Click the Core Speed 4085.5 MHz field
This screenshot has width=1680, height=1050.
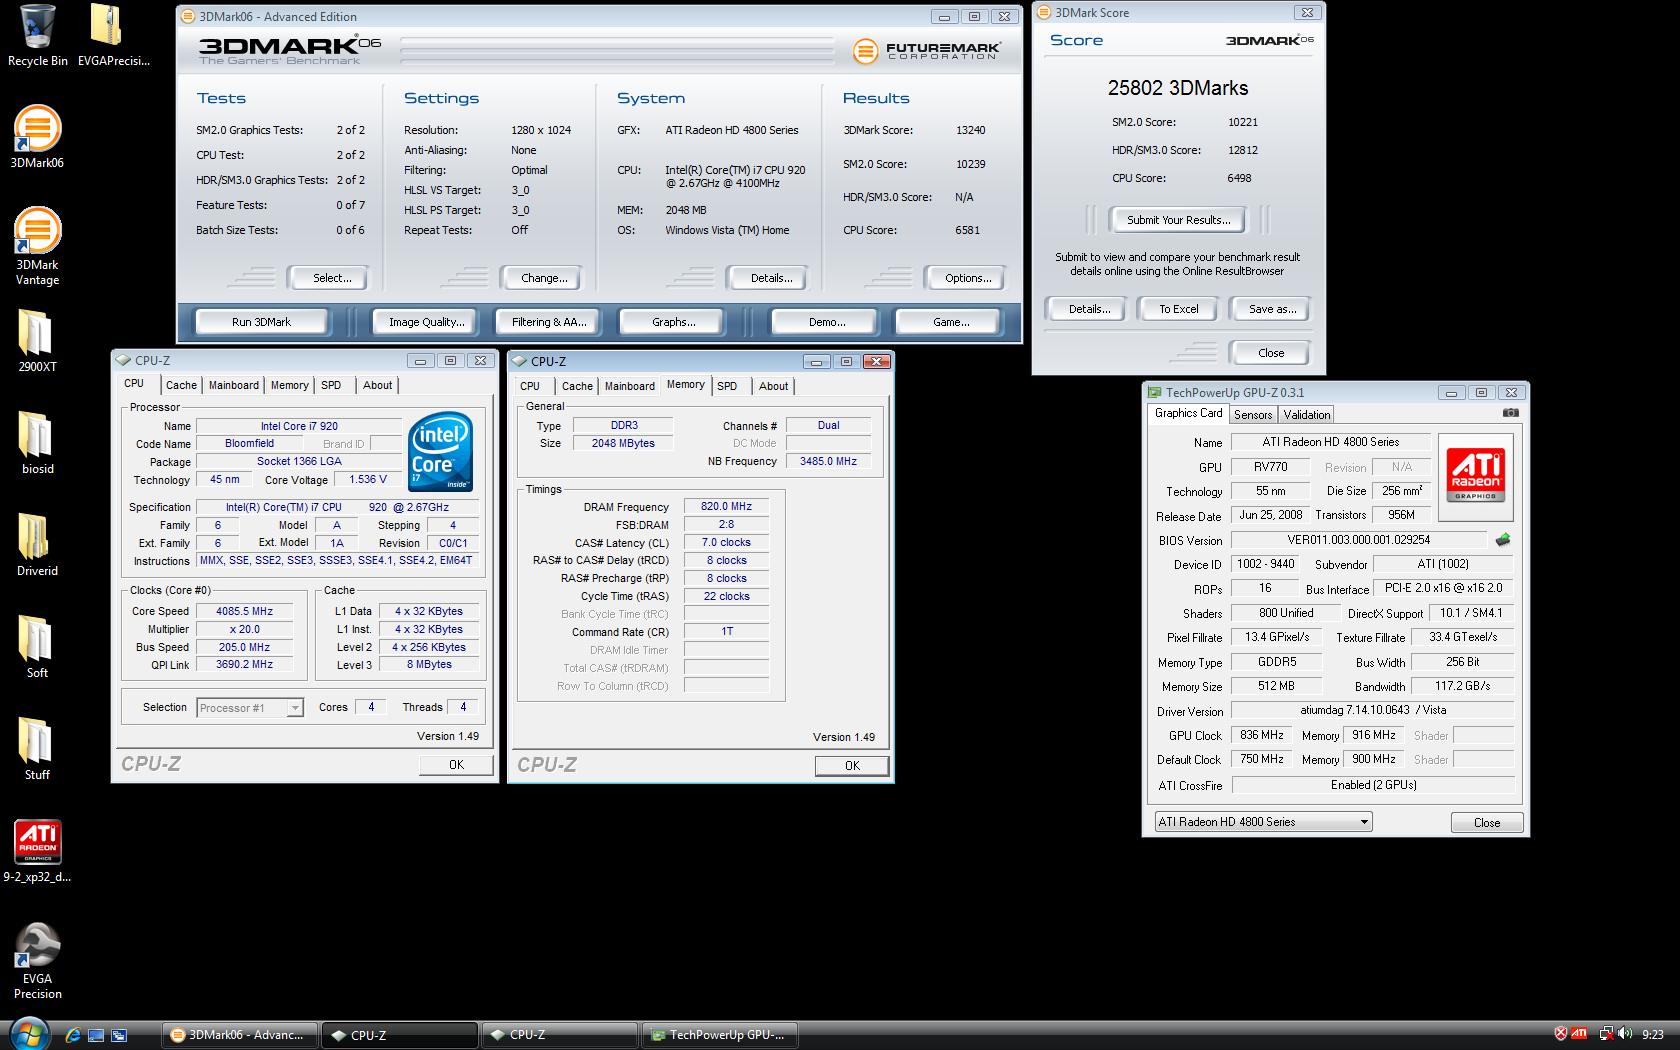245,611
